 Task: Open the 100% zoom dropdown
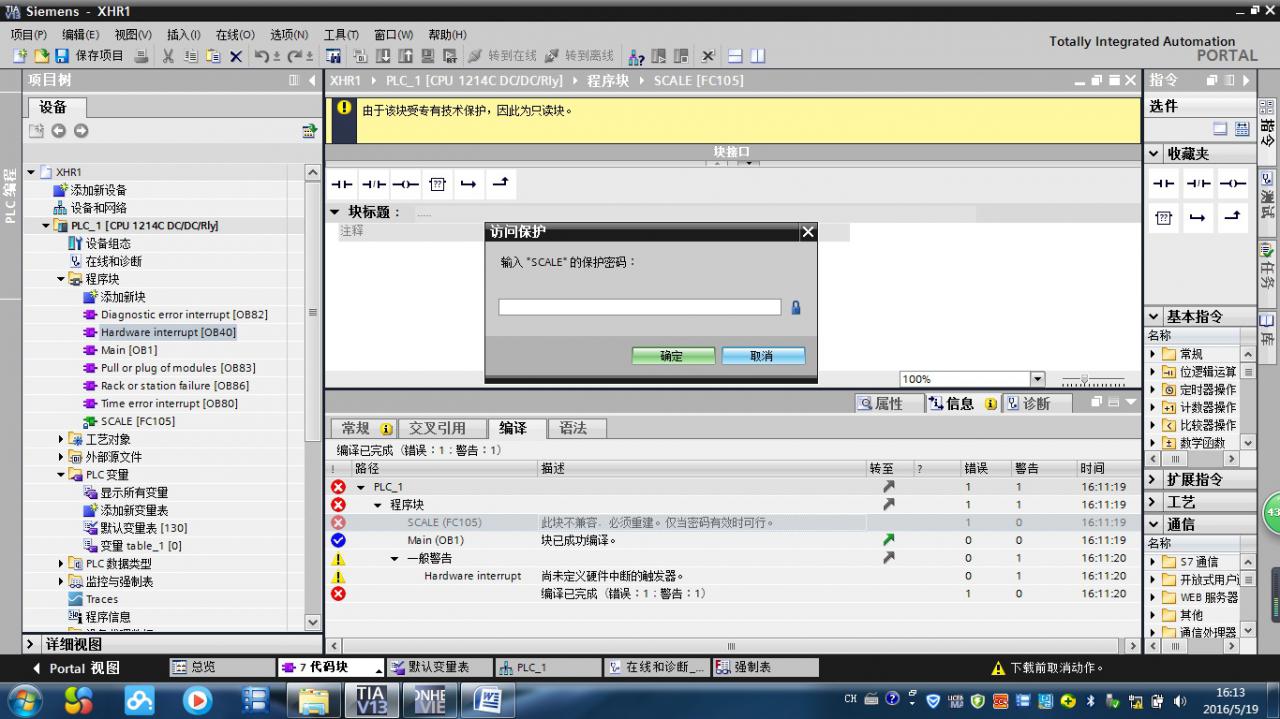[x=1037, y=379]
